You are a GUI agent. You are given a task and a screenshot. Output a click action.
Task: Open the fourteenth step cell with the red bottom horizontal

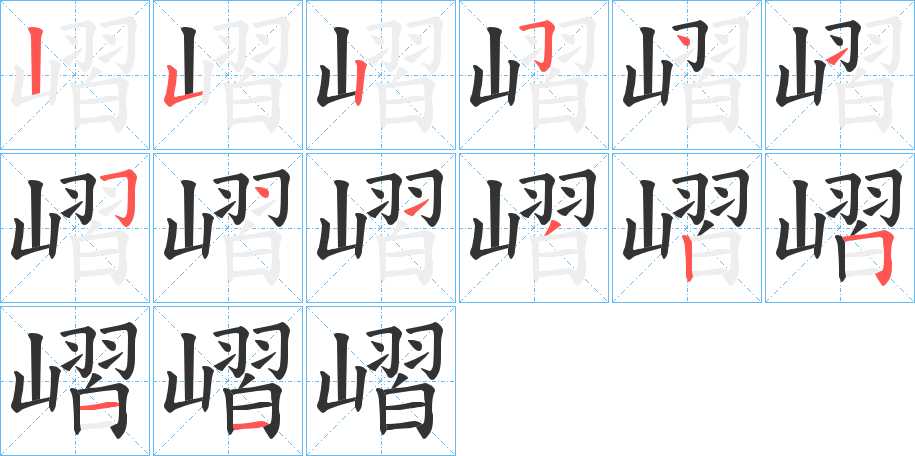click(x=228, y=381)
